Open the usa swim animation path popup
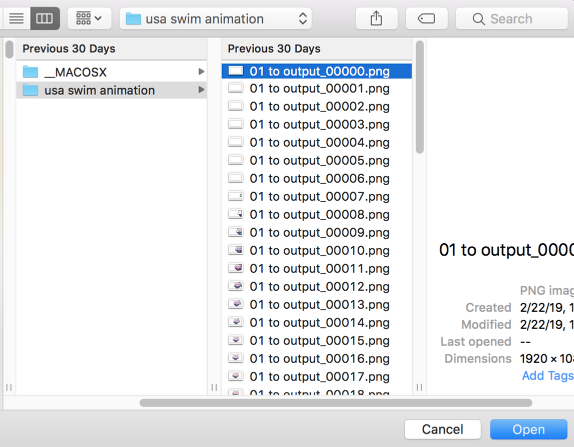 point(216,18)
